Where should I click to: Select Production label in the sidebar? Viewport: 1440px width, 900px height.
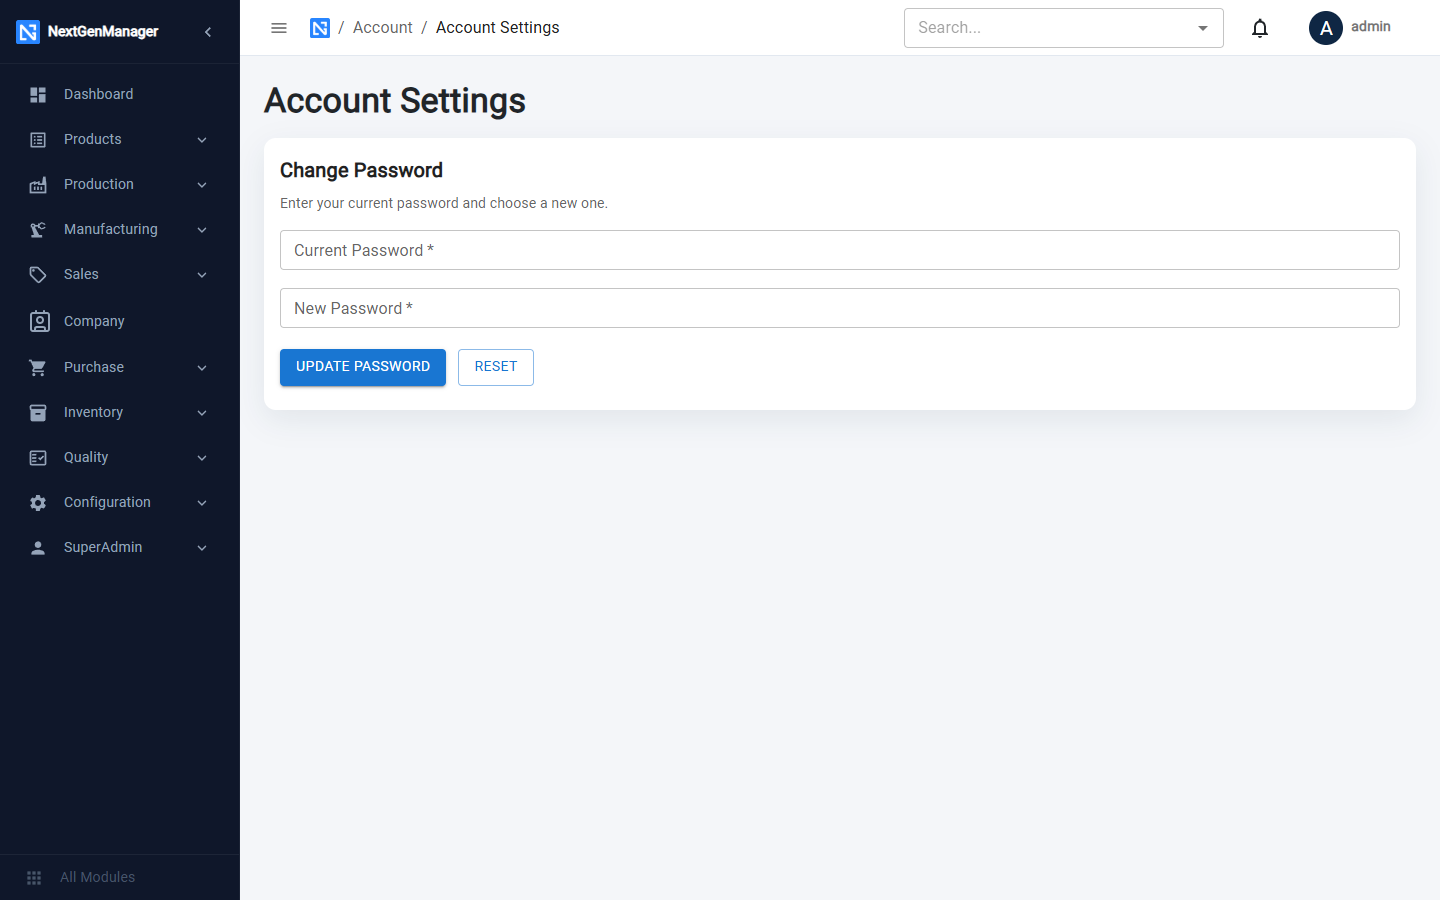tap(99, 184)
